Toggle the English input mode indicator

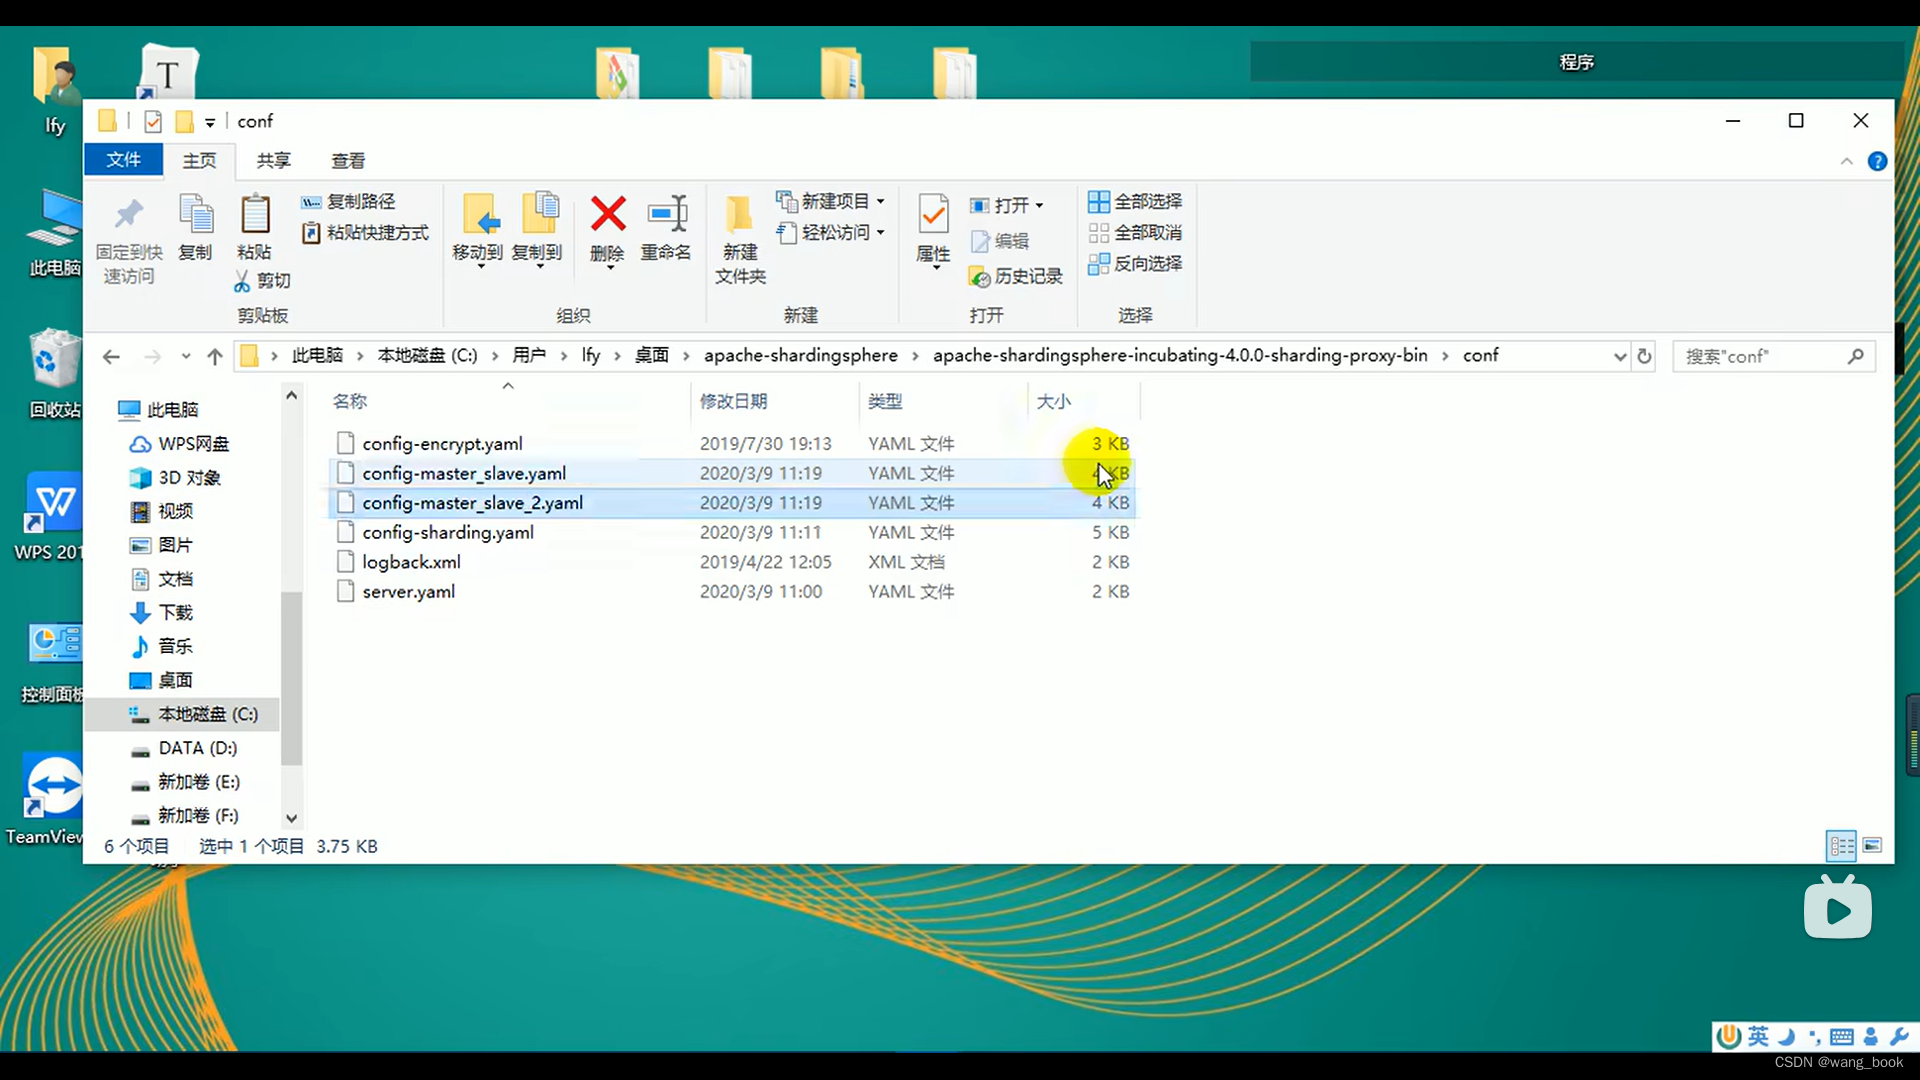coord(1758,1036)
